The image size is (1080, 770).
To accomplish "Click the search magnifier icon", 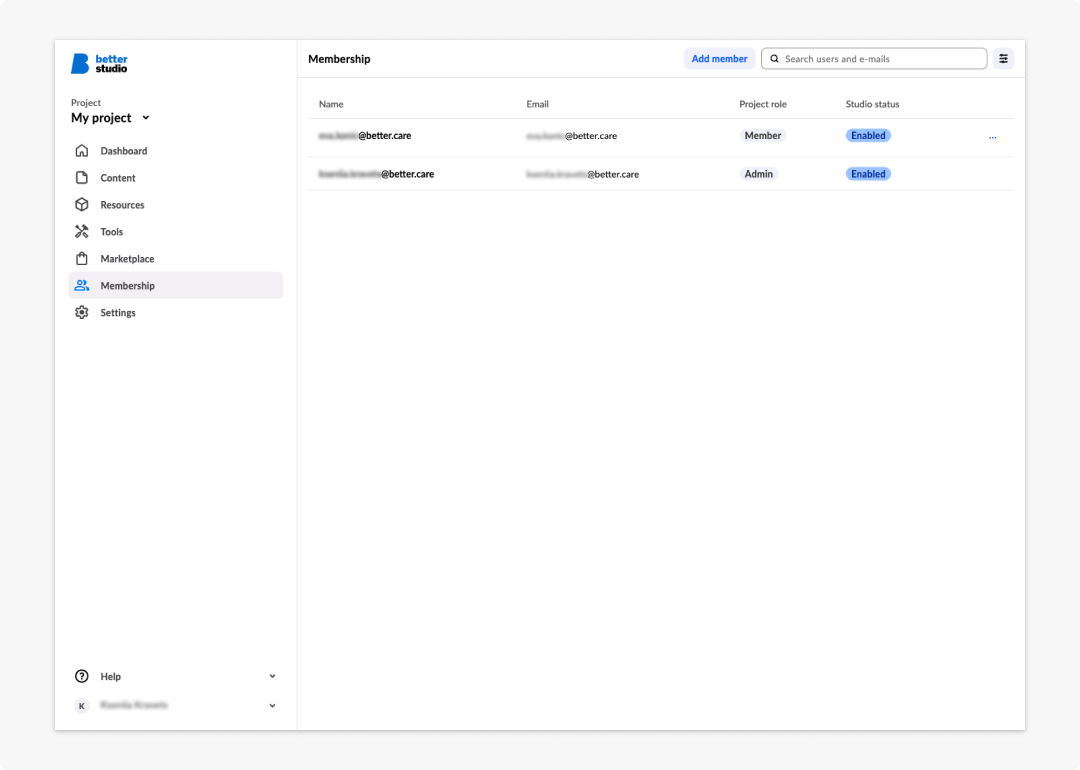I will 775,59.
